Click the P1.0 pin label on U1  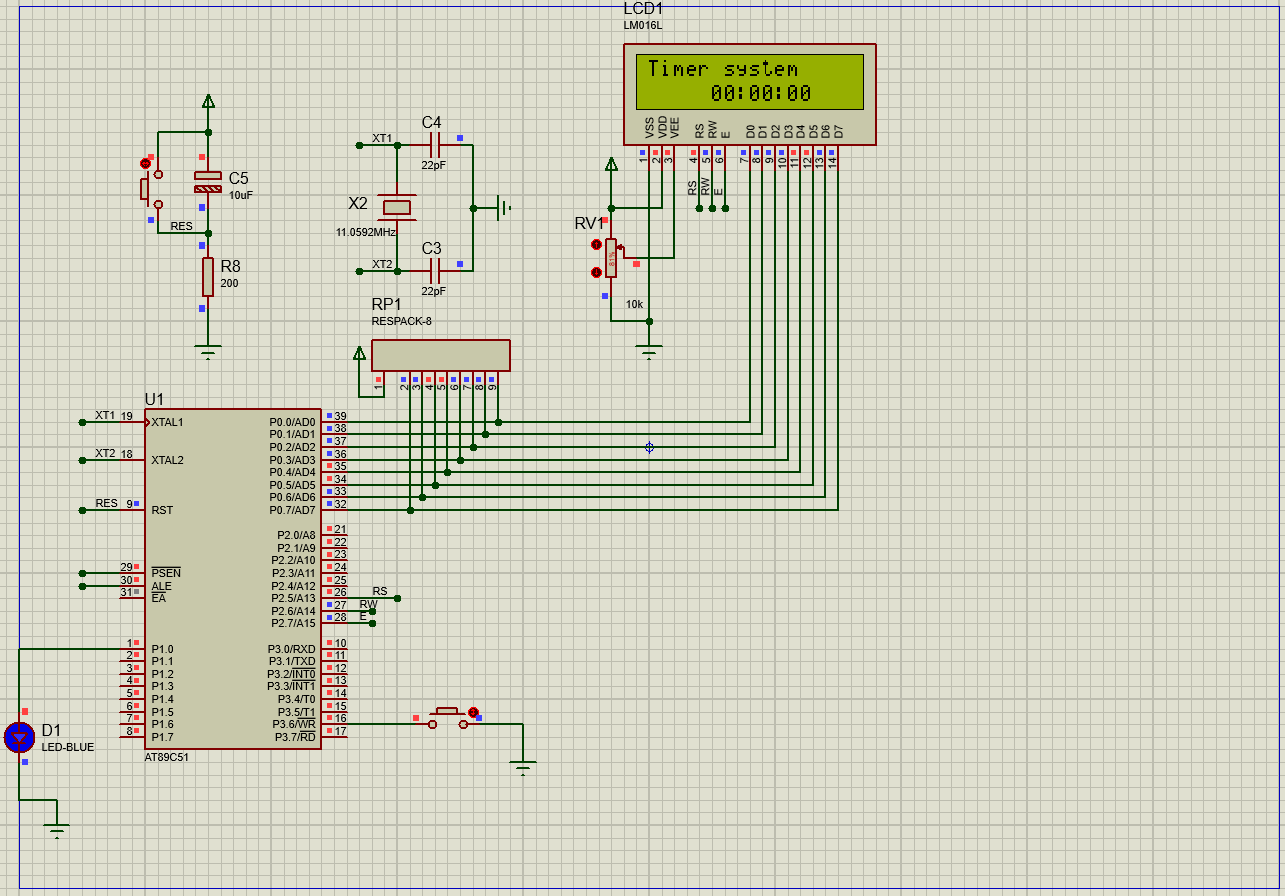[x=162, y=649]
